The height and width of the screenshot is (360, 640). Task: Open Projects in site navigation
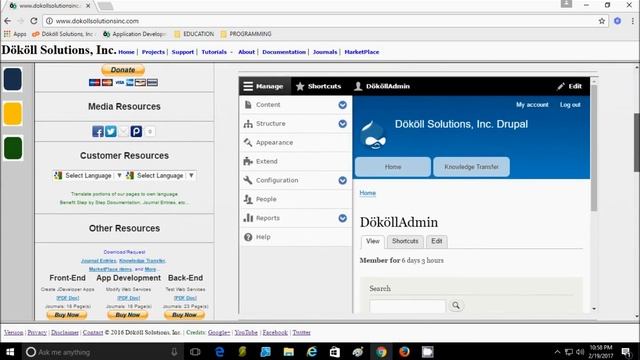[153, 52]
